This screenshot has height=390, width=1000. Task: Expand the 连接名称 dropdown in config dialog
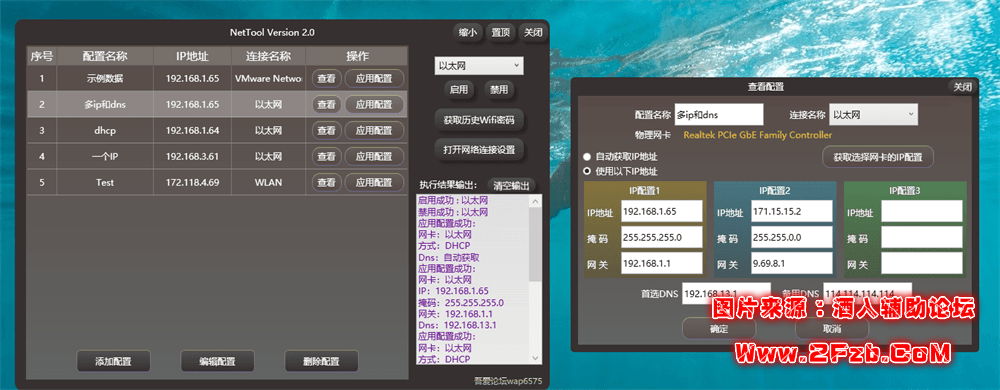point(873,115)
